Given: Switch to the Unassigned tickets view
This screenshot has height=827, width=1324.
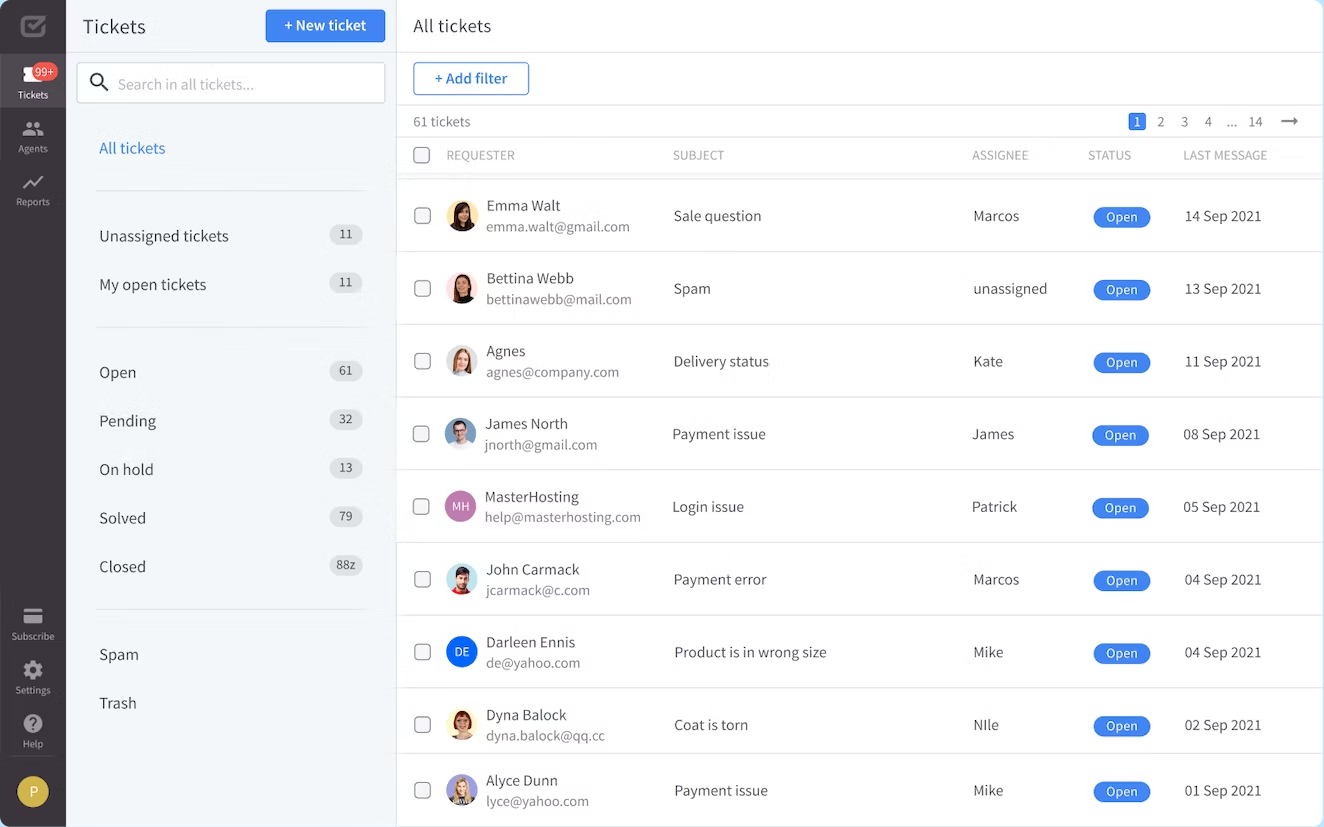Looking at the screenshot, I should [x=163, y=235].
